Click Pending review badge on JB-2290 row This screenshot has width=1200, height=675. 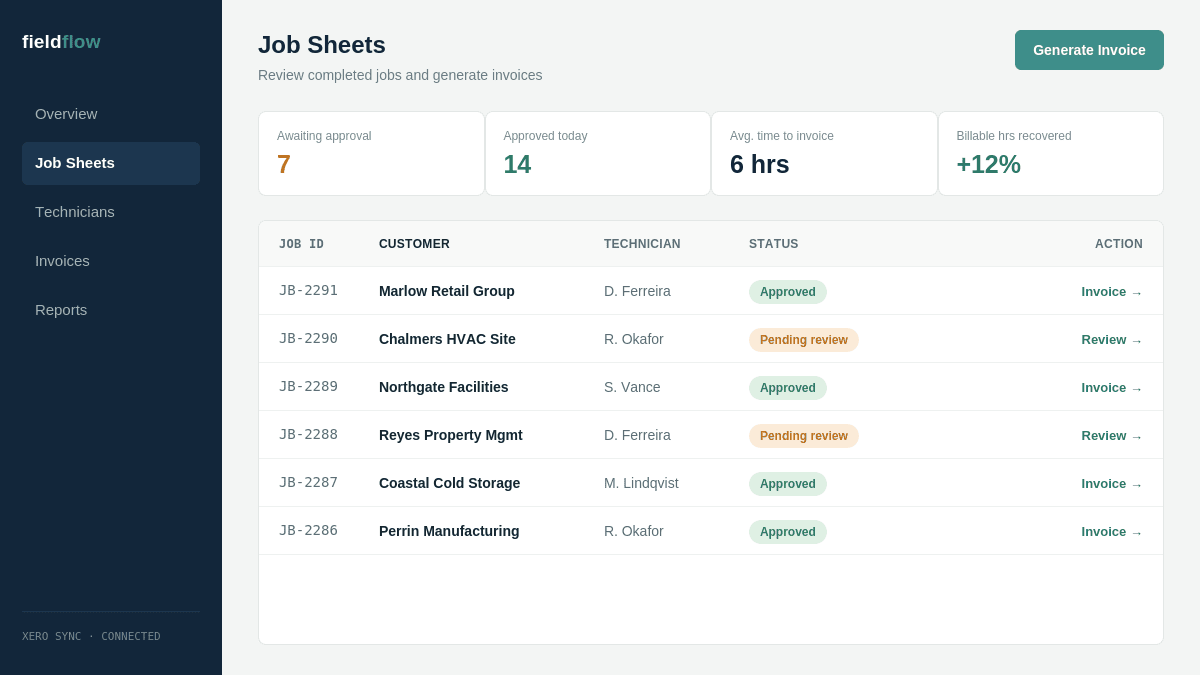[804, 340]
